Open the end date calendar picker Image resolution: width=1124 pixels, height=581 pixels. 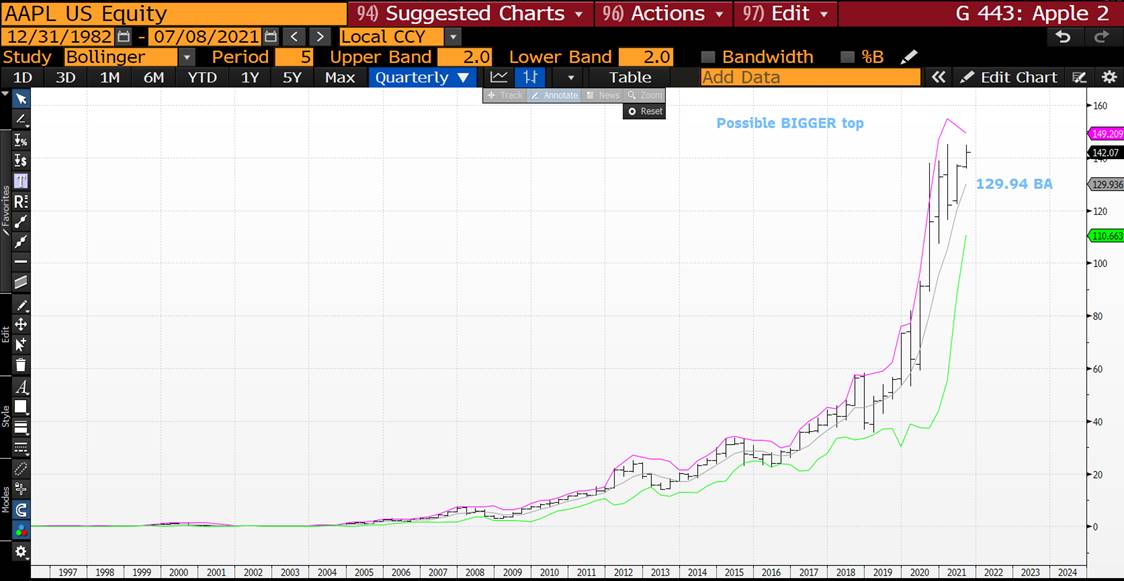(x=270, y=37)
